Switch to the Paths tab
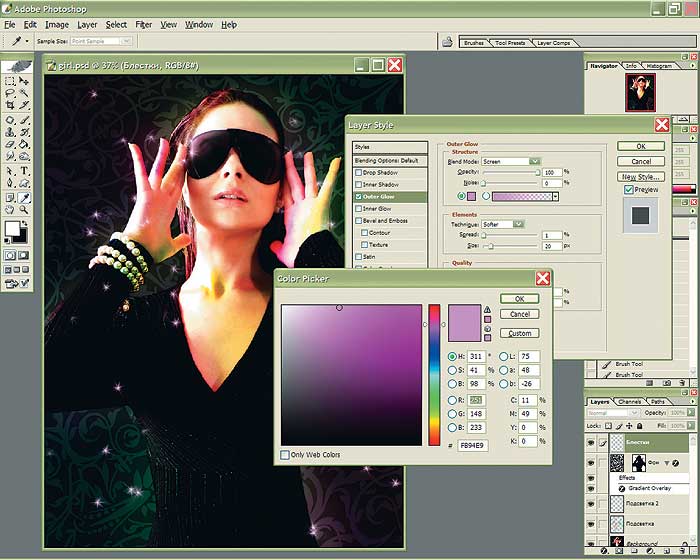 tap(658, 402)
